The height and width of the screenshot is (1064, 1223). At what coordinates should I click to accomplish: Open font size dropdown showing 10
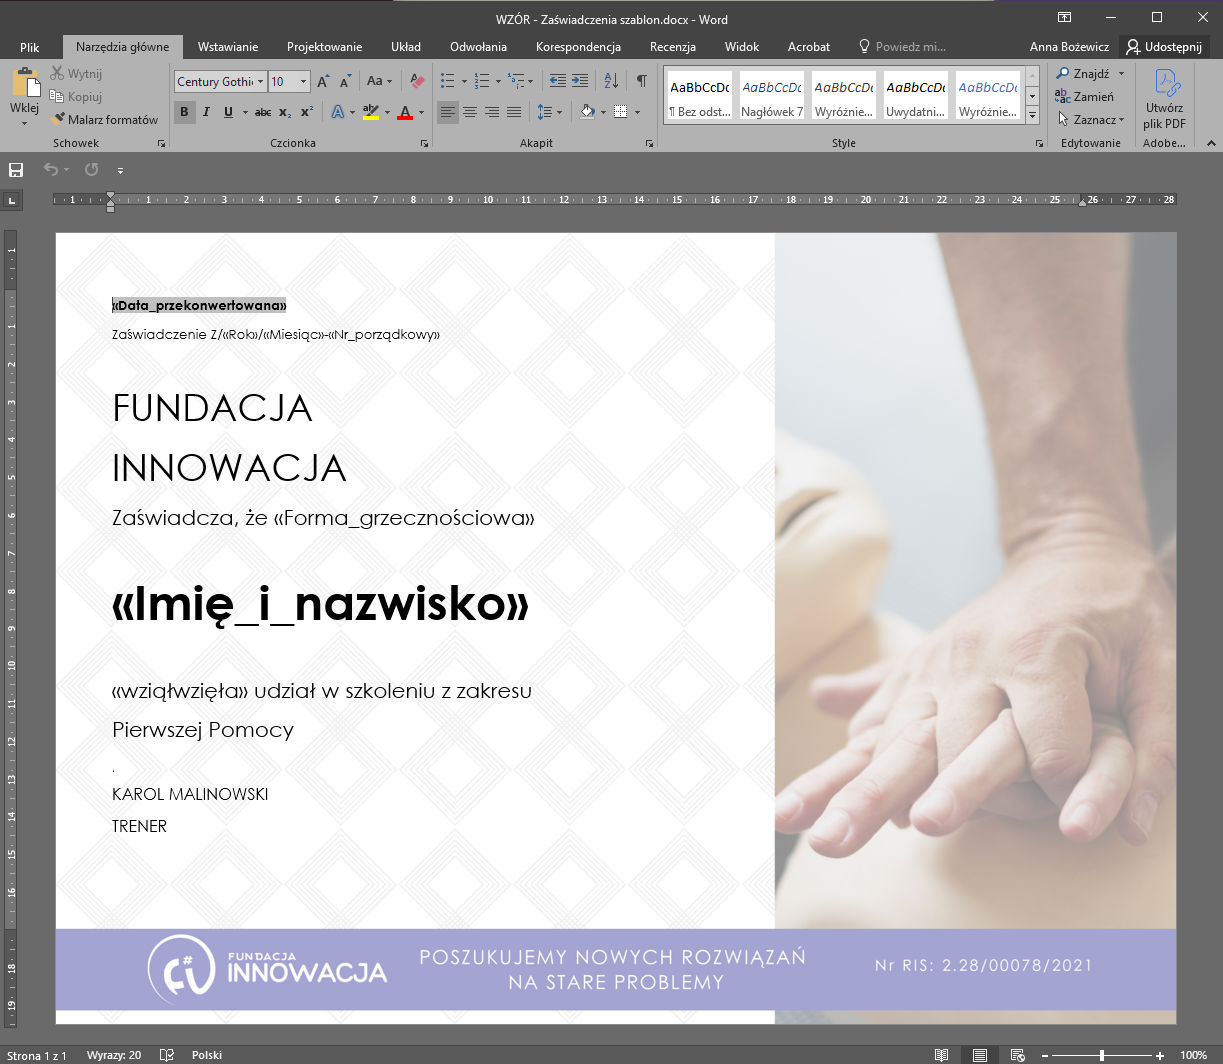click(303, 82)
